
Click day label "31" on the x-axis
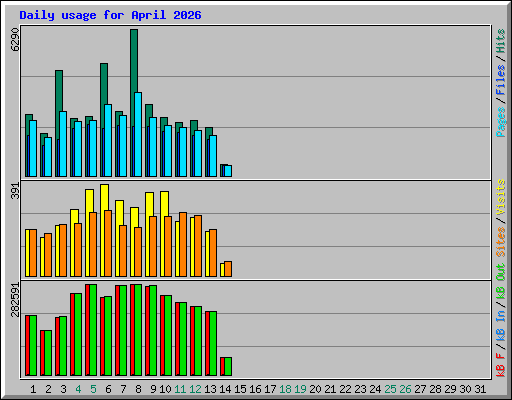click(480, 389)
